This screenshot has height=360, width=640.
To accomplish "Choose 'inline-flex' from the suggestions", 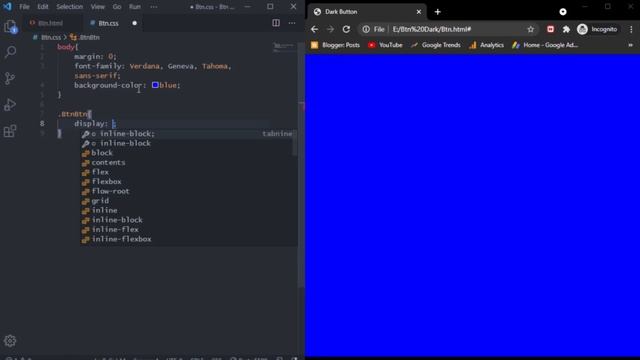I will pyautogui.click(x=187, y=229).
